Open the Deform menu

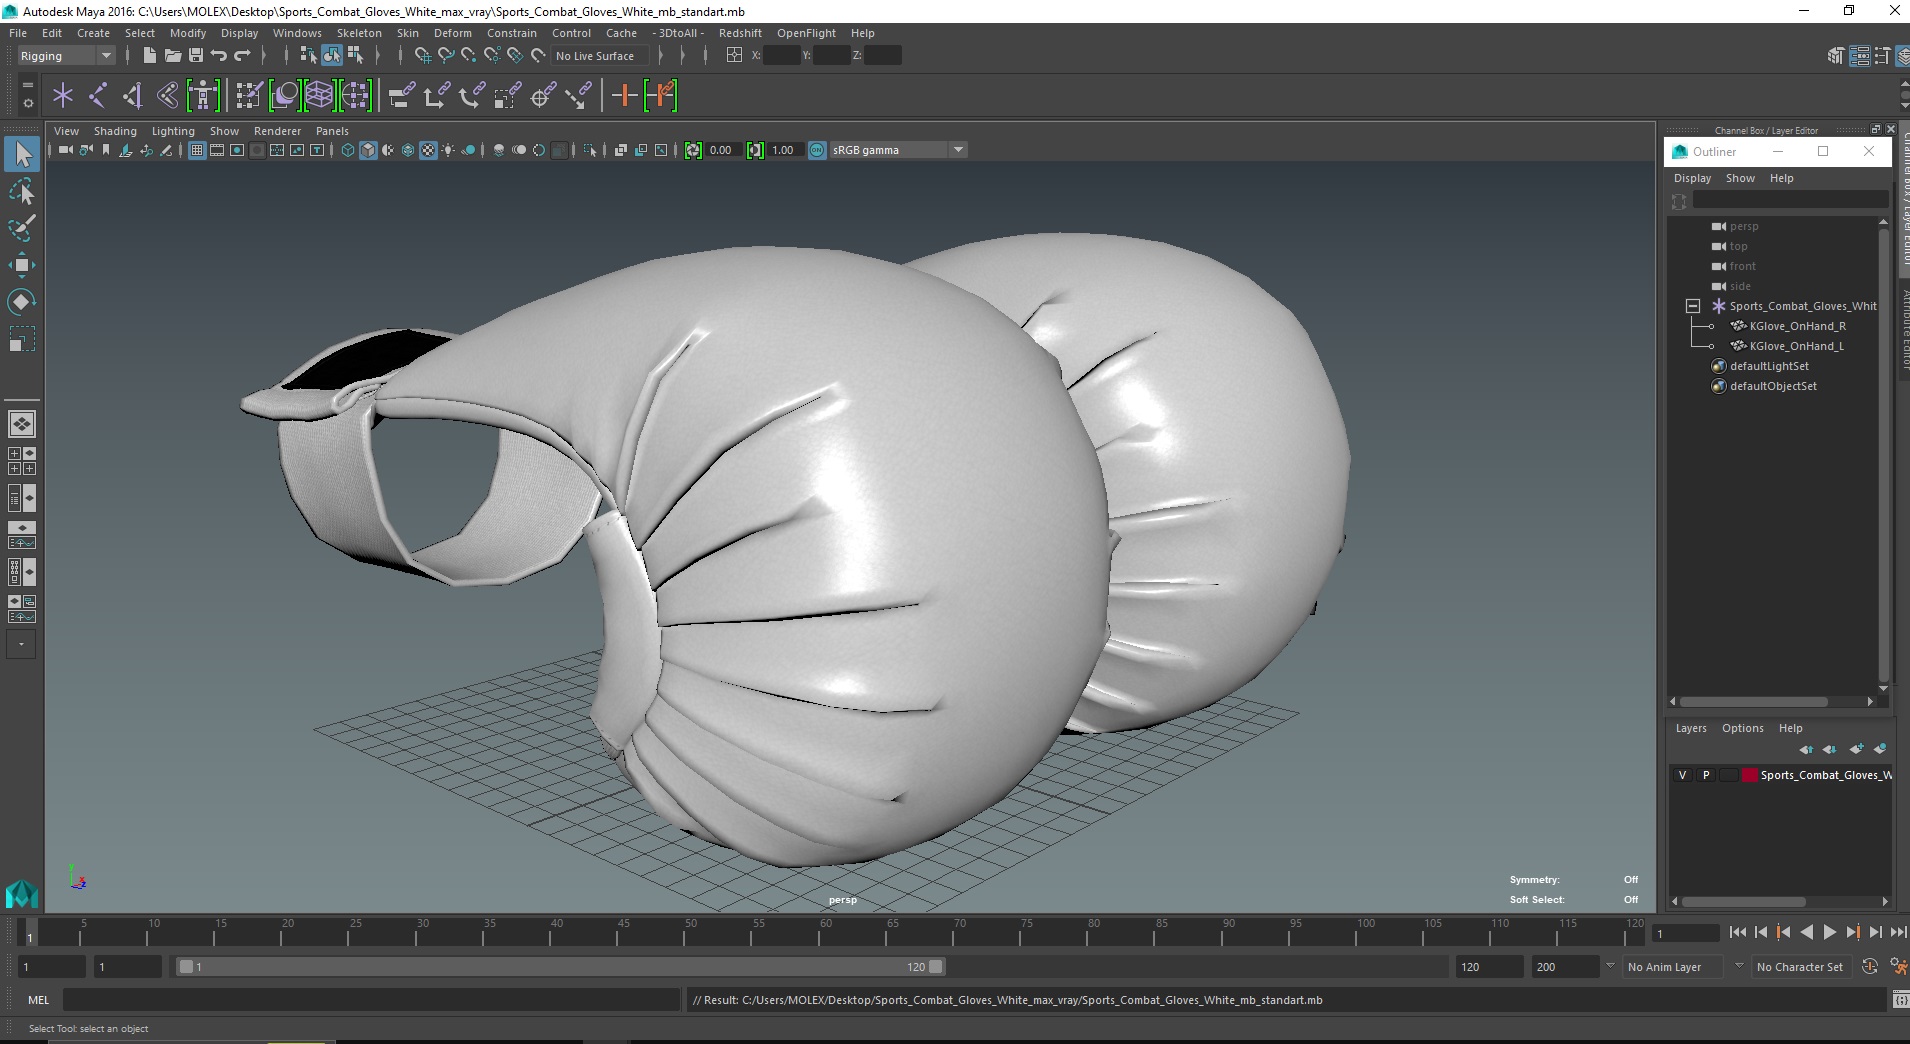pos(452,33)
